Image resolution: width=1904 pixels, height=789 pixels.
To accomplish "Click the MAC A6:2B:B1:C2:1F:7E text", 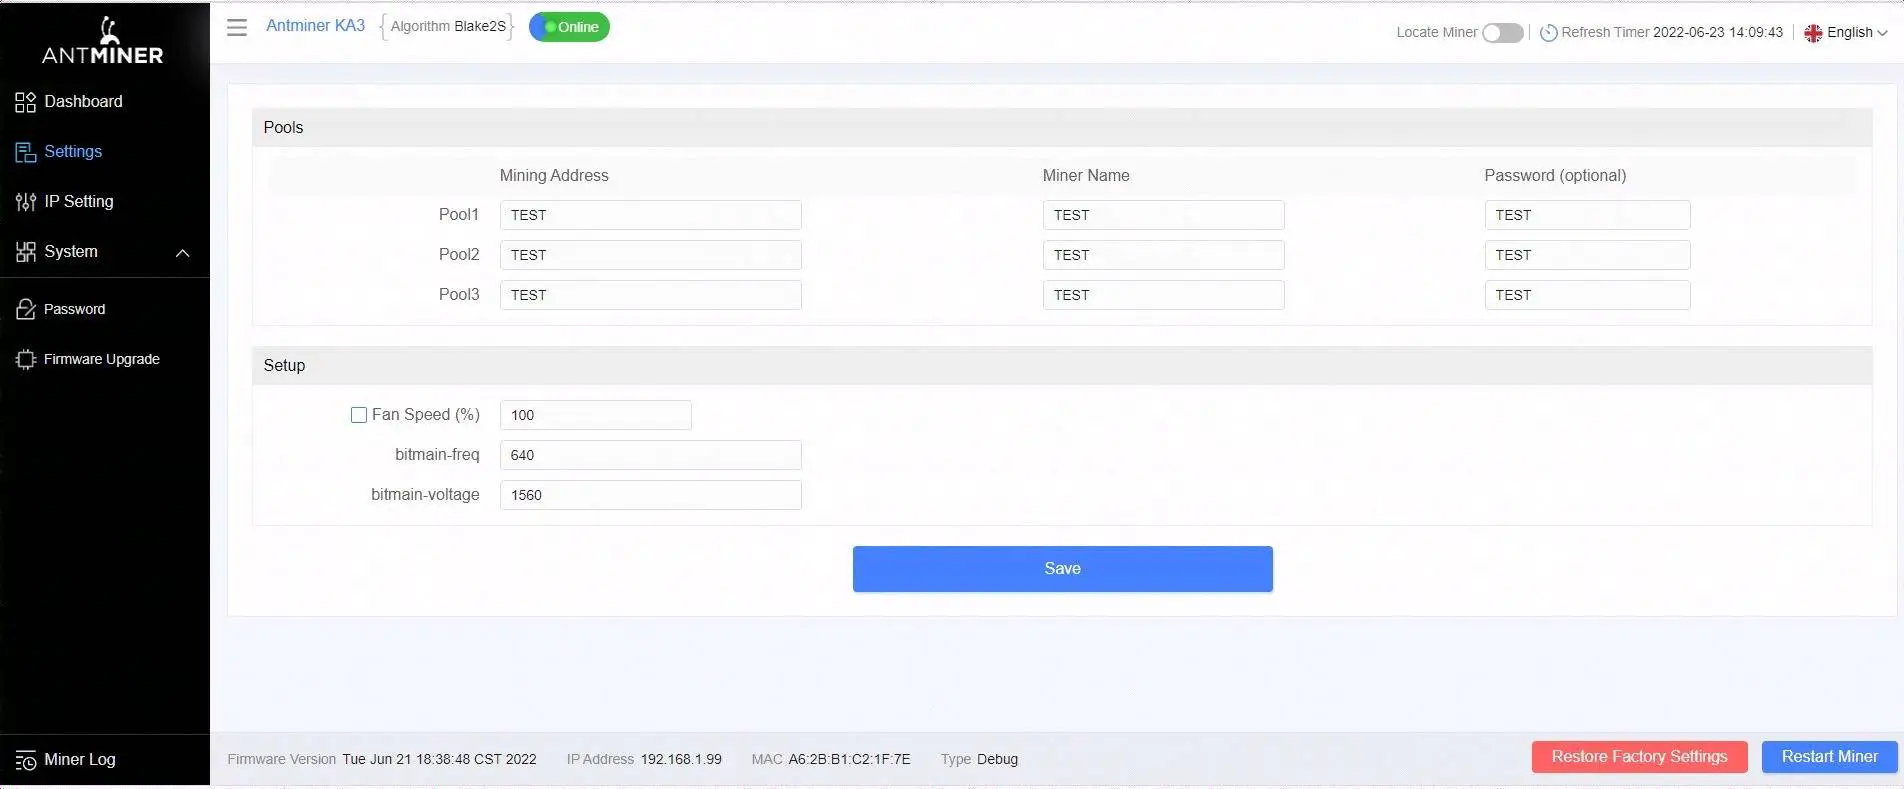I will tap(831, 760).
